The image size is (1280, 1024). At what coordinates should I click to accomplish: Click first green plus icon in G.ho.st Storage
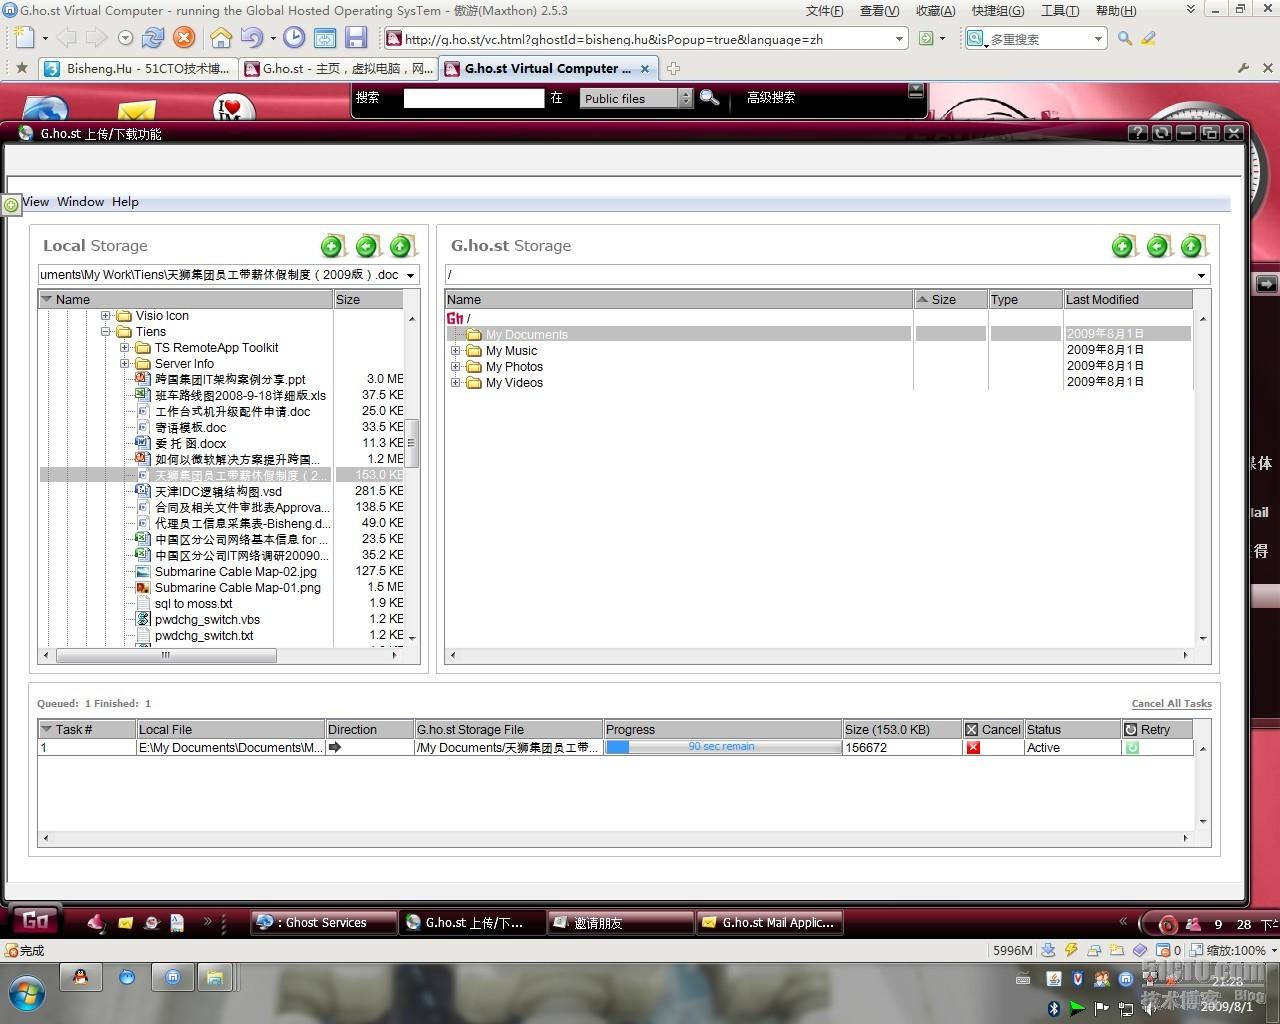[x=1124, y=246]
